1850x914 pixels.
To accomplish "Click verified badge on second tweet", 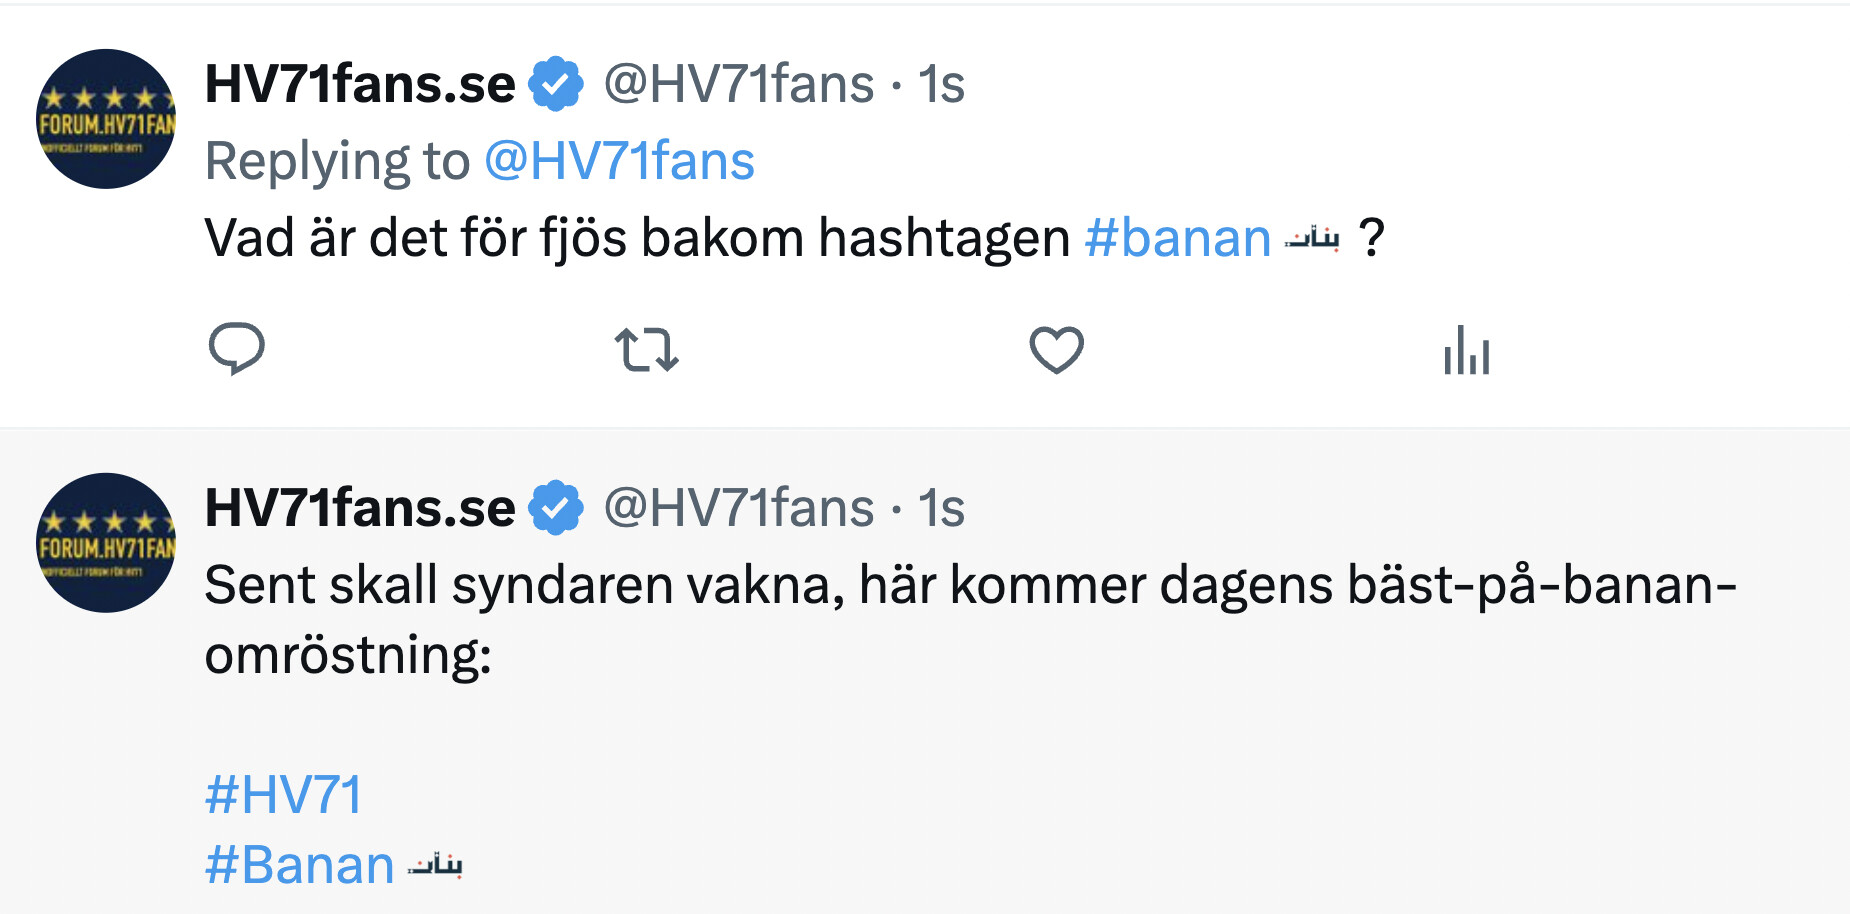I will coord(556,508).
